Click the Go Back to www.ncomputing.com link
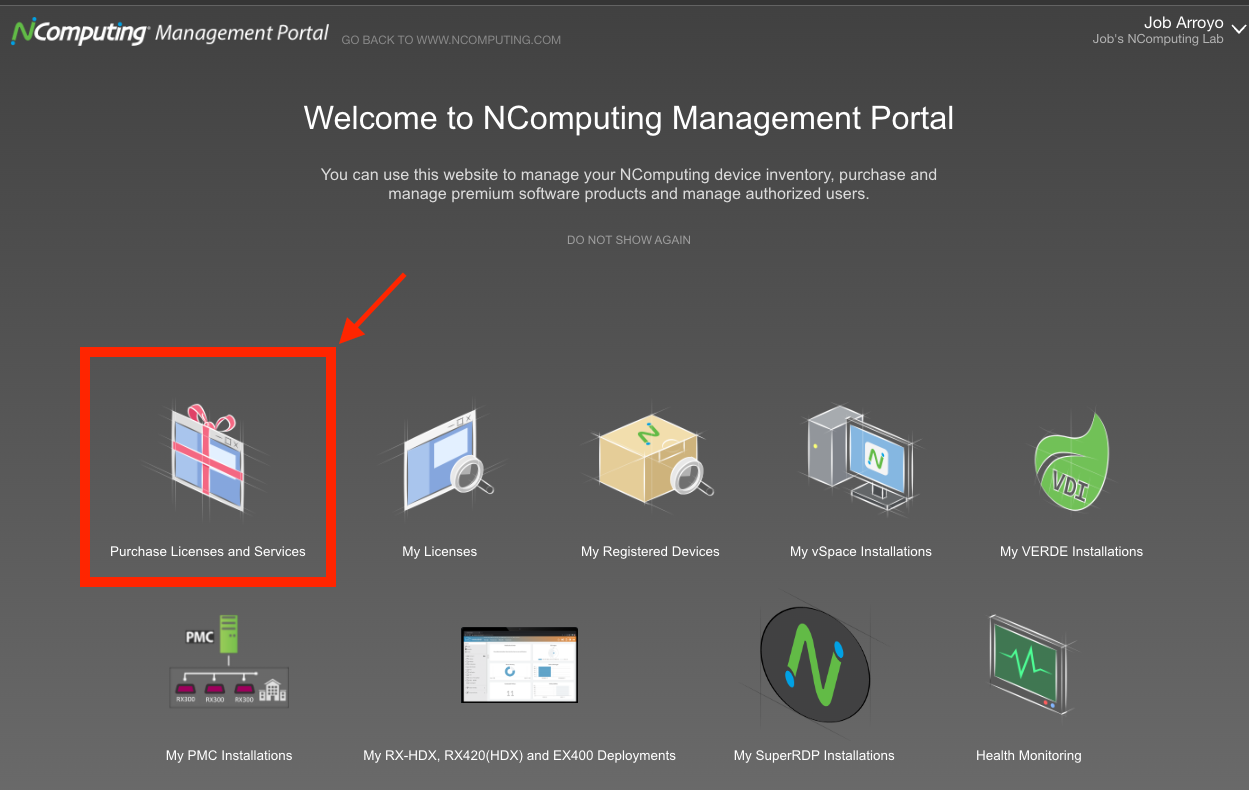1249x790 pixels. (451, 40)
